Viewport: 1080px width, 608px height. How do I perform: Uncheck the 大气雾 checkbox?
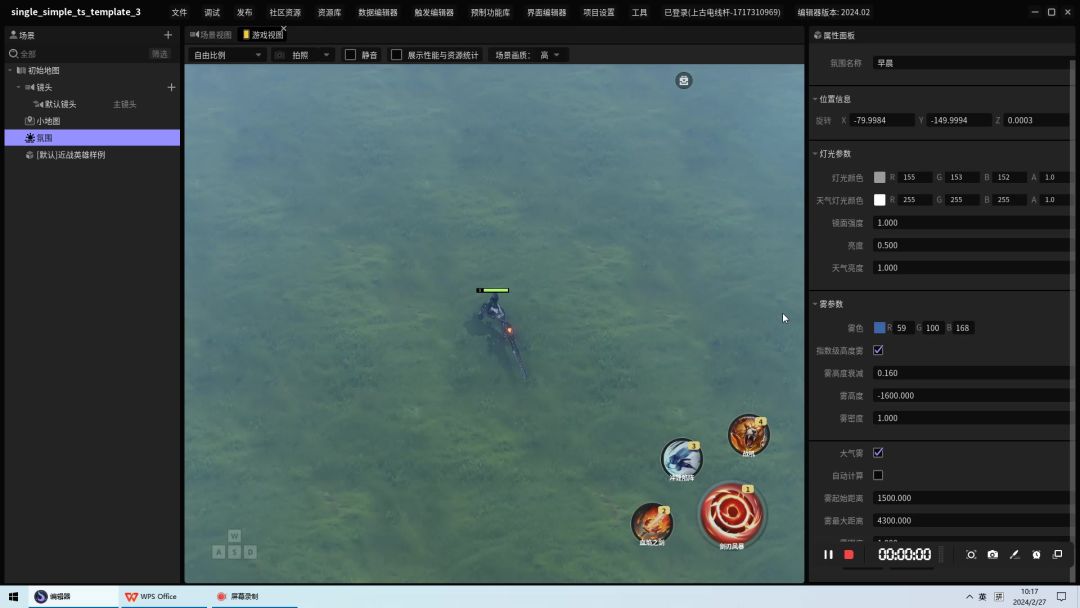878,453
